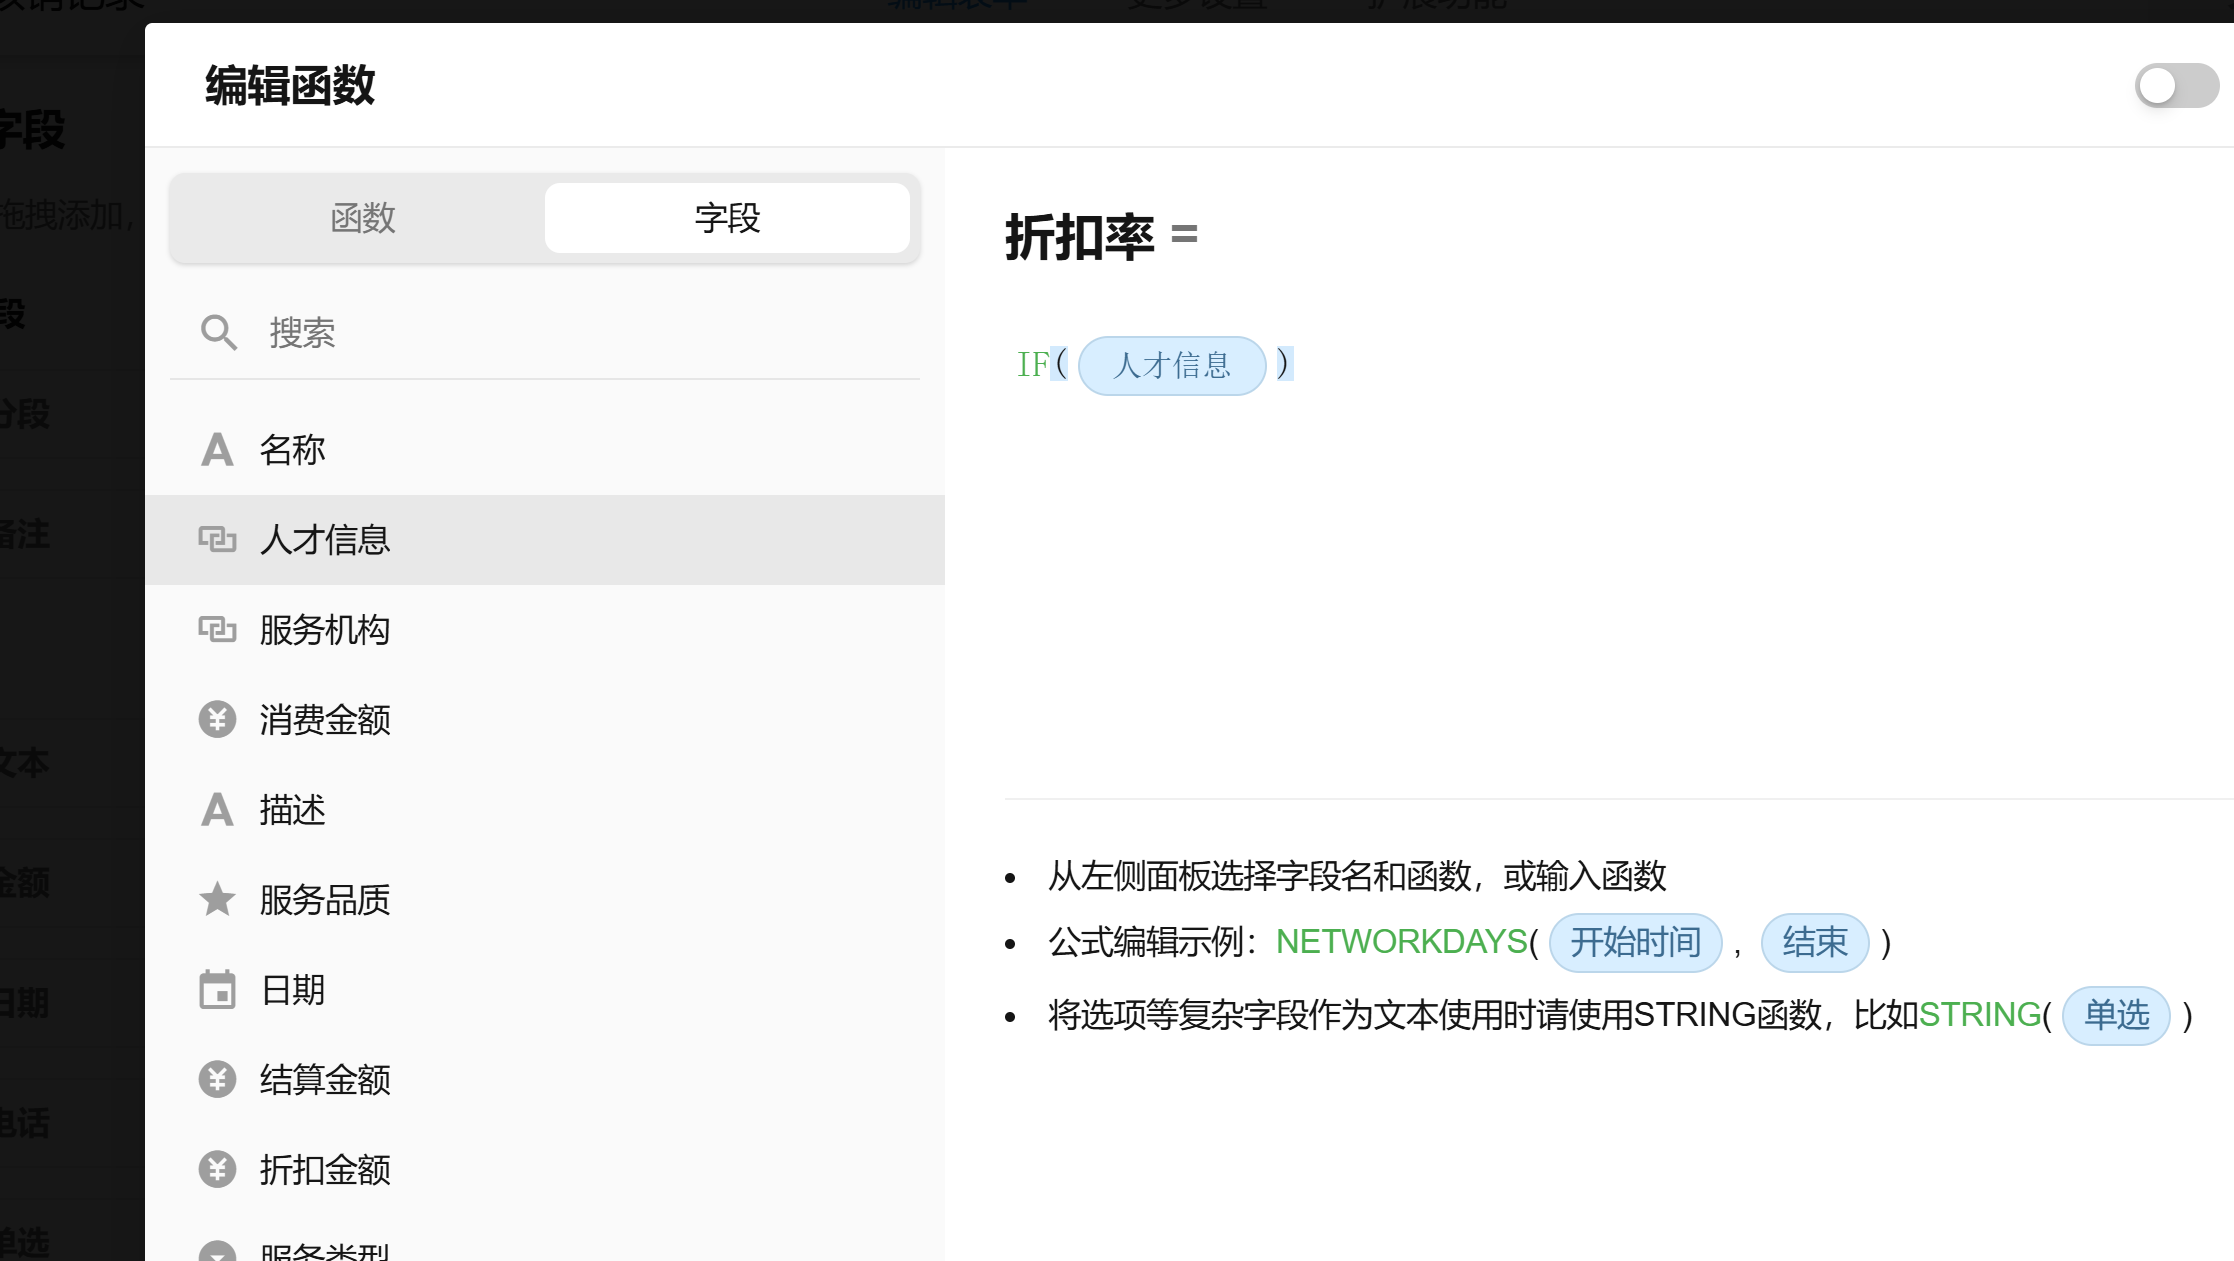The height and width of the screenshot is (1261, 2234).
Task: Click the 开始时间 example chip
Action: (1635, 942)
